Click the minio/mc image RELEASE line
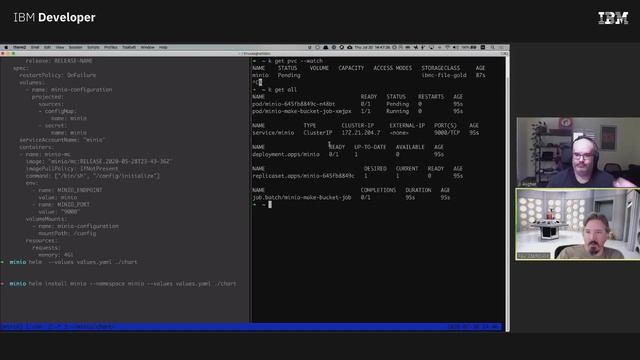 99,162
